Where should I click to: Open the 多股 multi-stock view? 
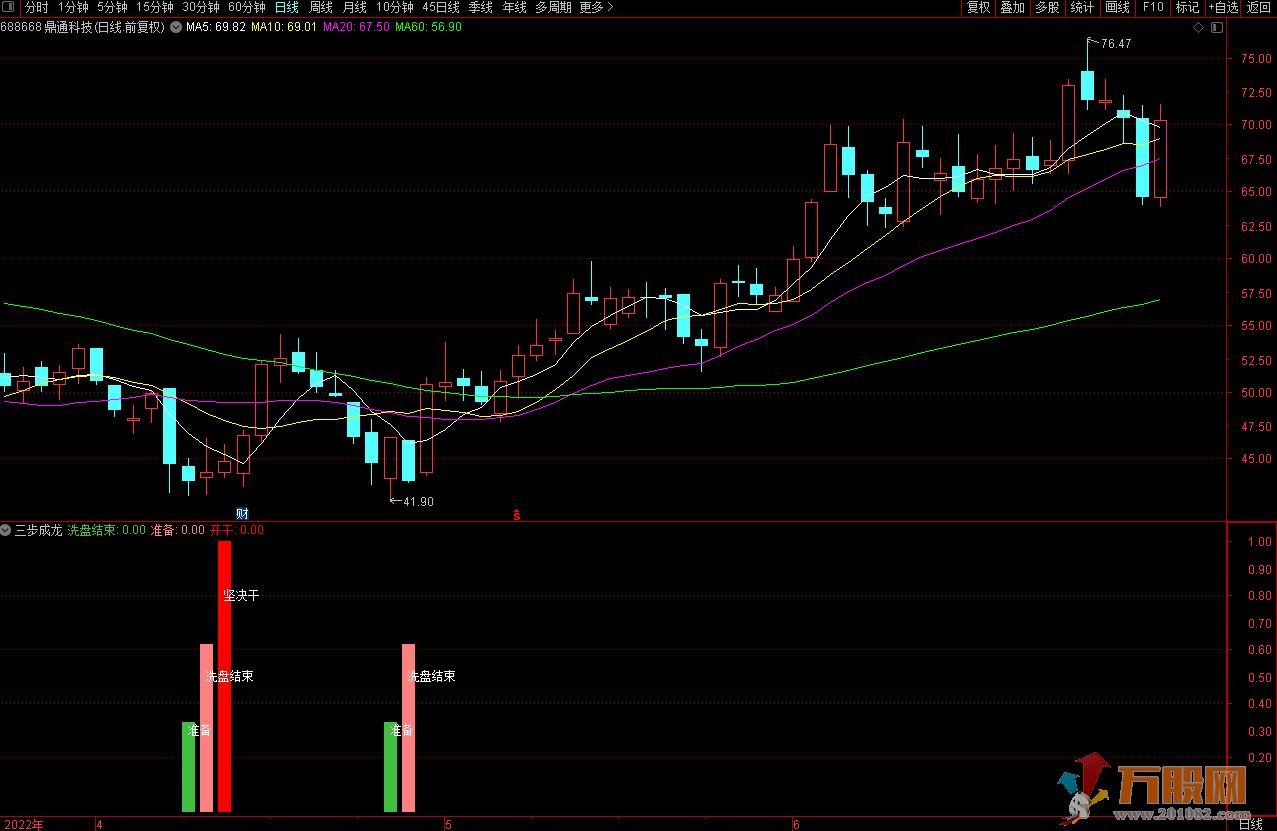1047,7
